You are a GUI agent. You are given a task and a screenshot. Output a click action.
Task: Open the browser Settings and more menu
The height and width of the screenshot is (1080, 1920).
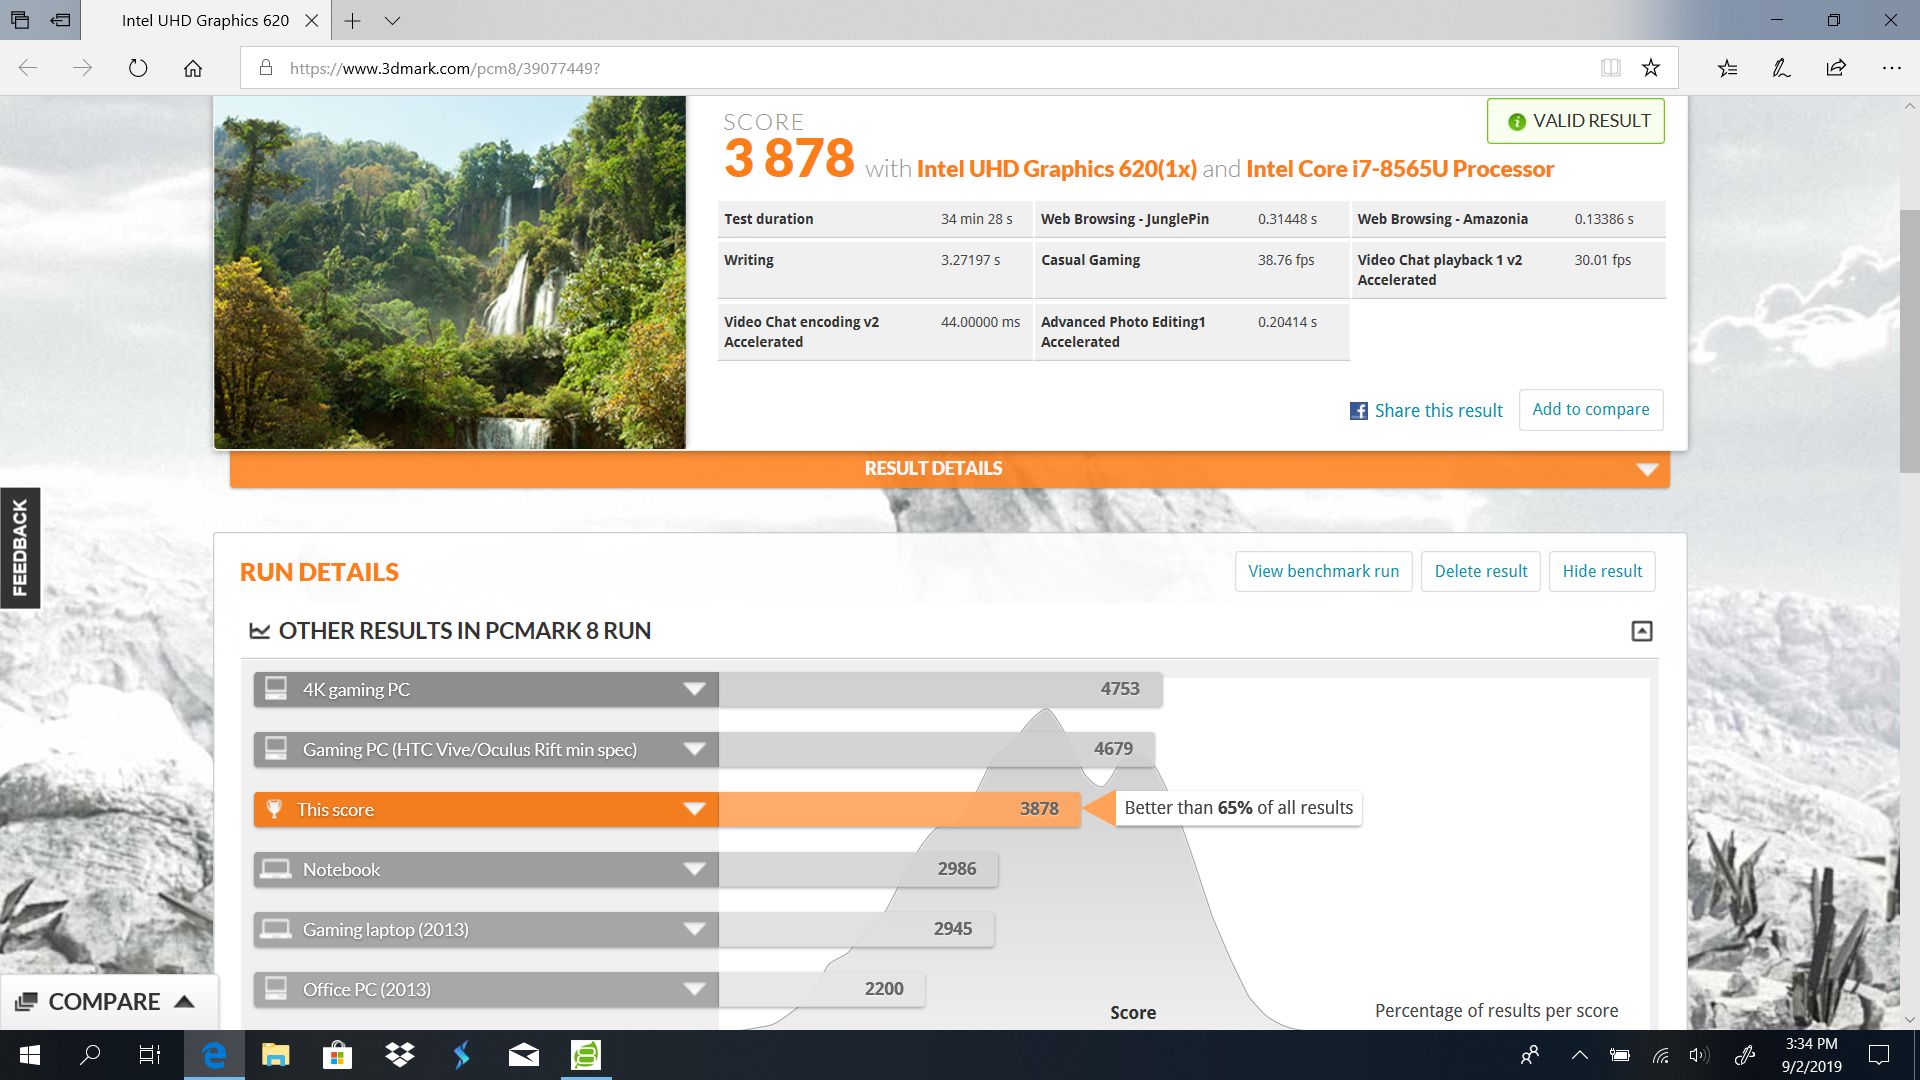(1891, 68)
